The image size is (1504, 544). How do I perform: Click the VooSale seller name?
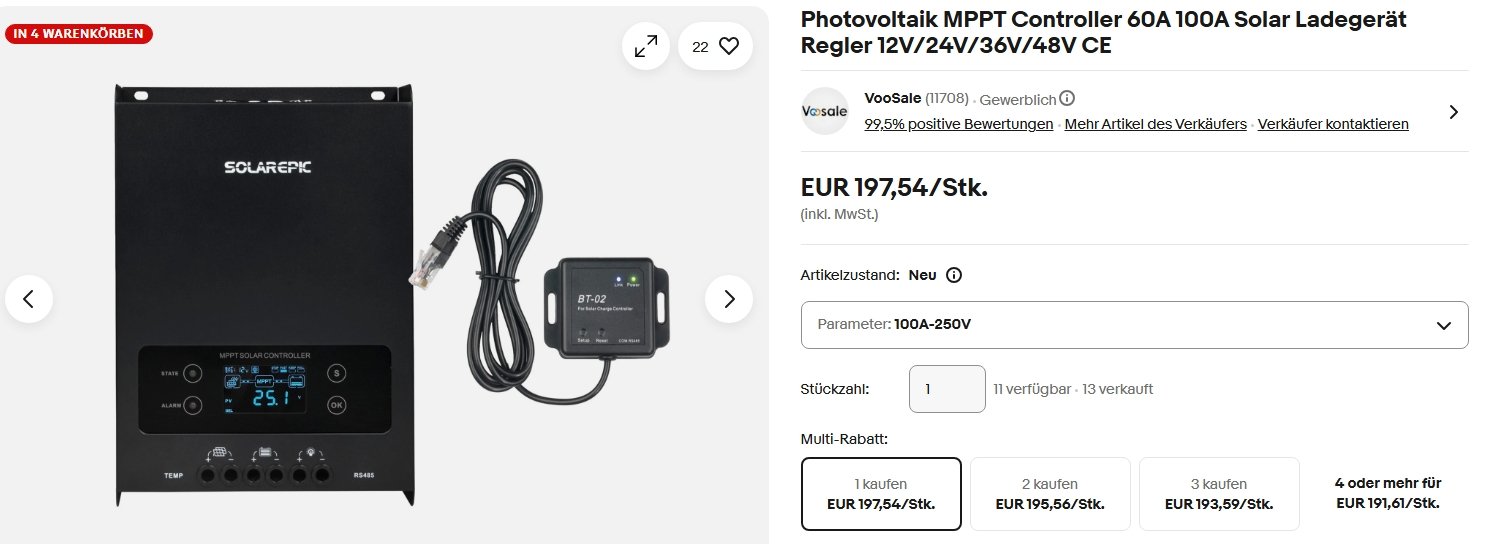[x=892, y=98]
